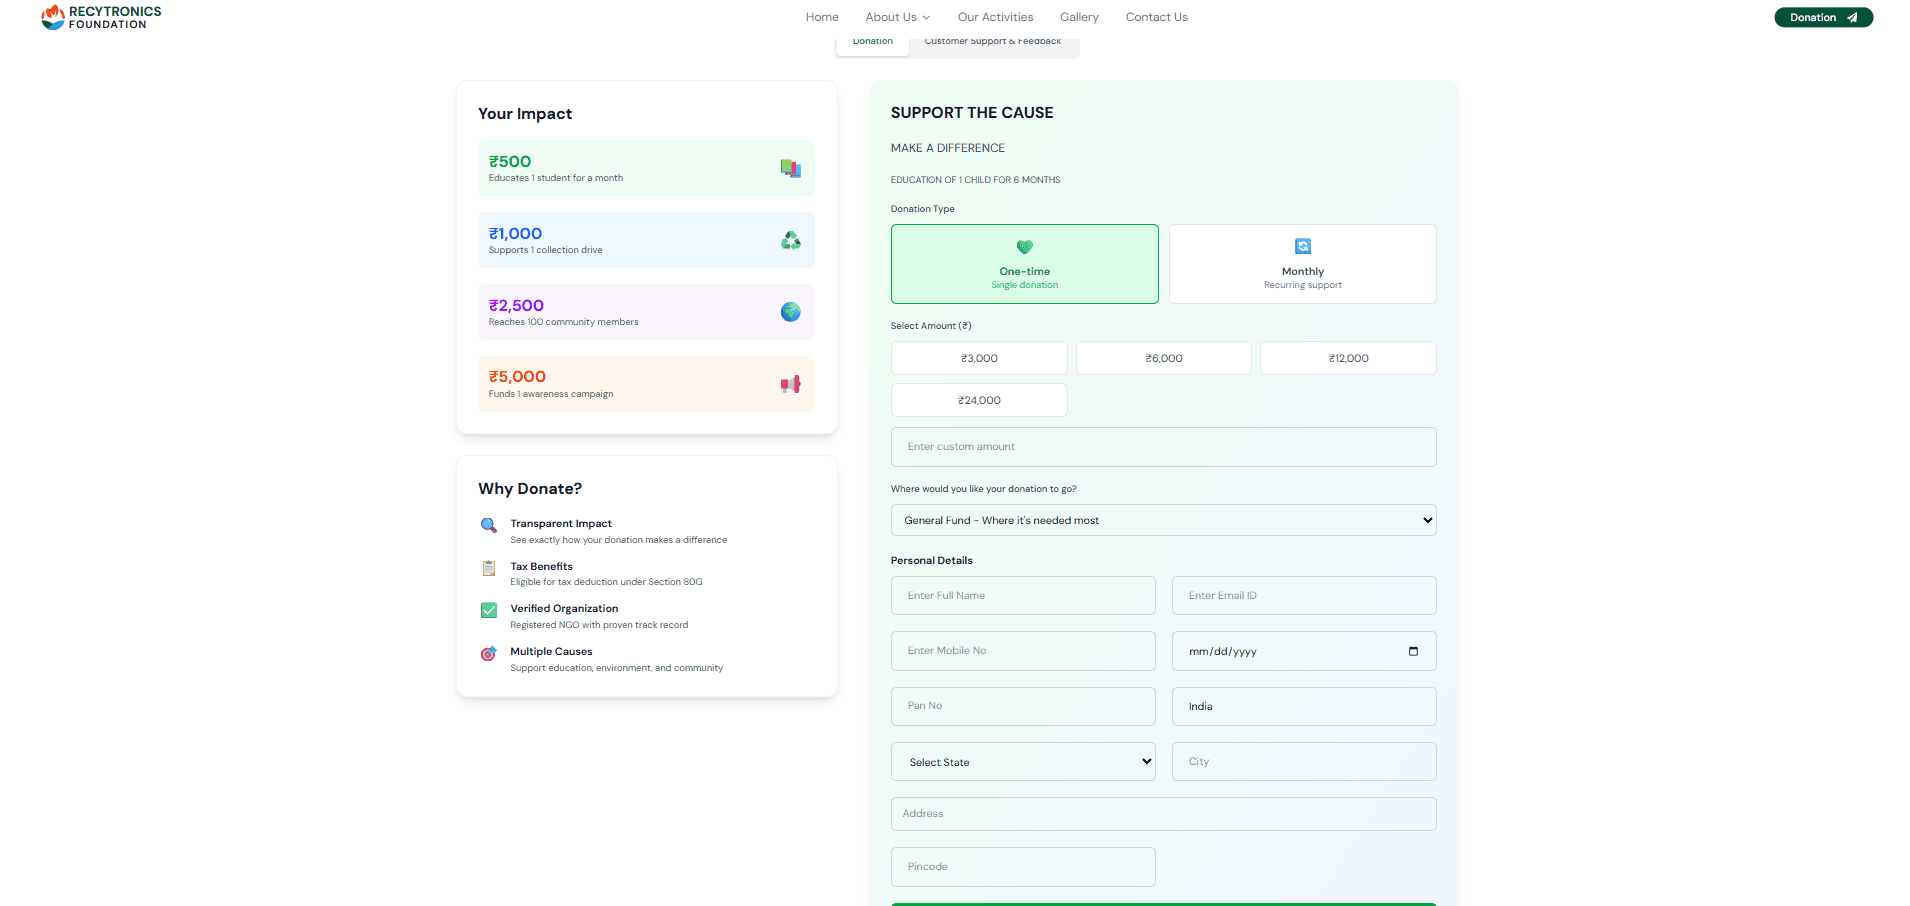
Task: Click the Recytronics Foundation logo
Action: point(101,17)
